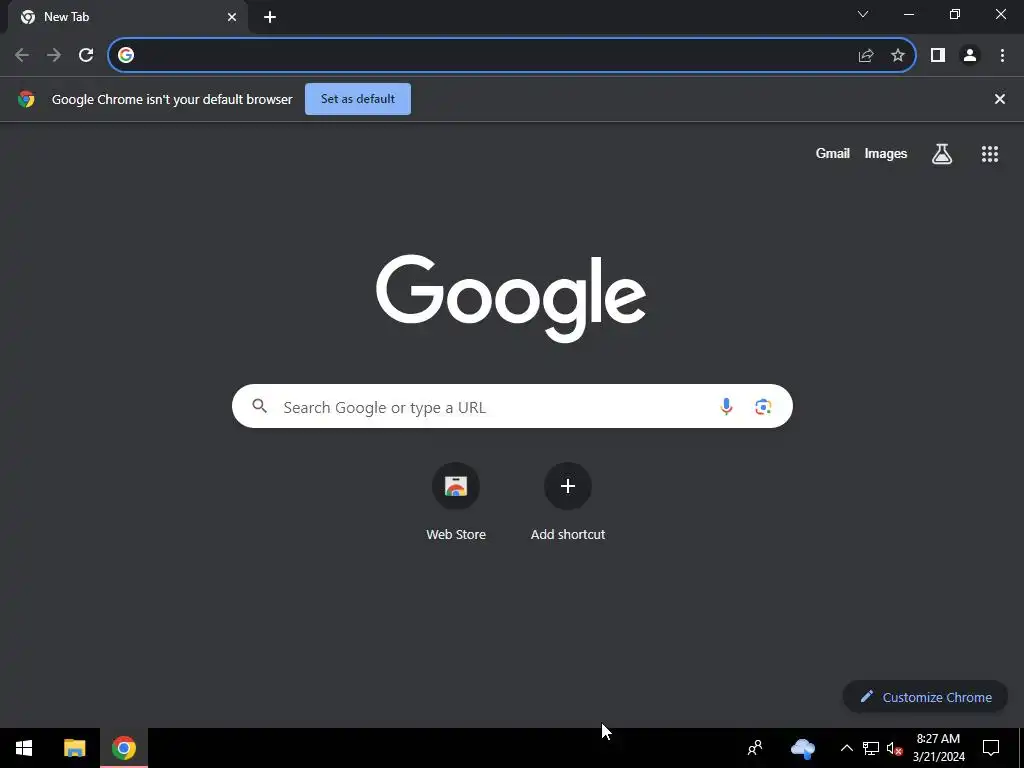Viewport: 1024px width, 768px height.
Task: Dismiss the default browser notification bar
Action: click(x=999, y=99)
